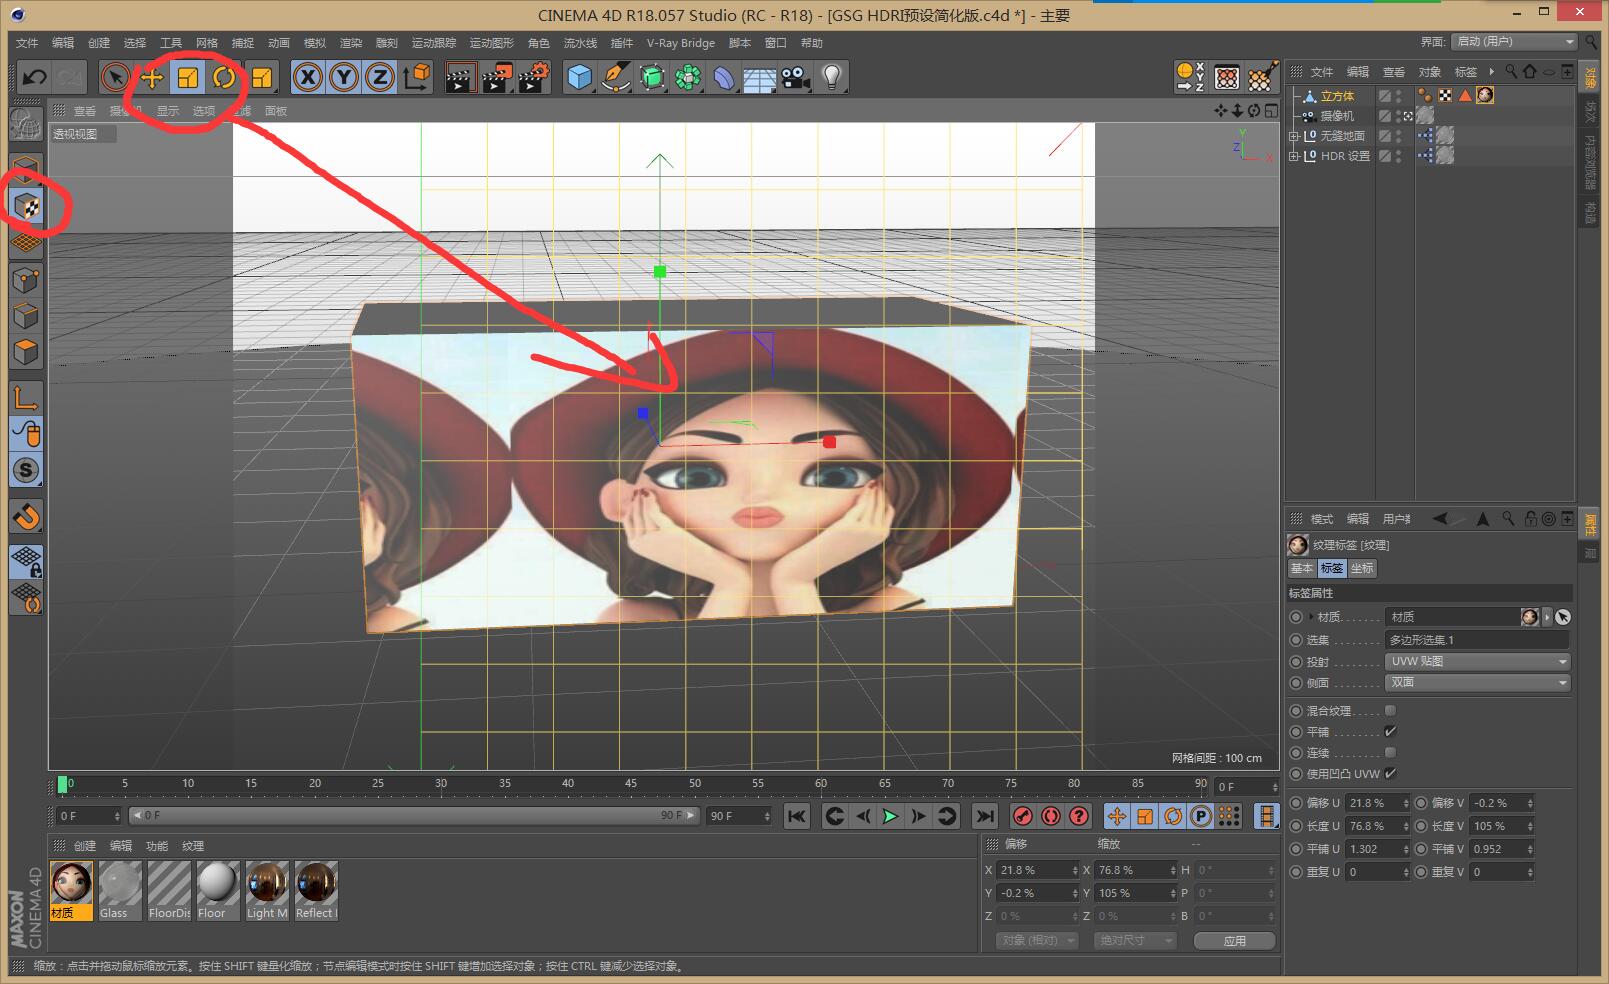
Task: Click the coordinate system cube icon
Action: 417,77
